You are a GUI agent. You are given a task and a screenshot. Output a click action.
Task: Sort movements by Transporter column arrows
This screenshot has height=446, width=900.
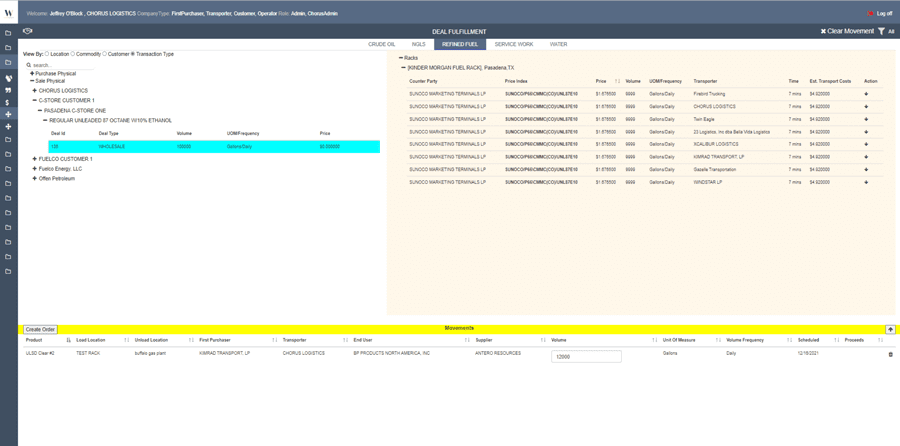coord(346,340)
